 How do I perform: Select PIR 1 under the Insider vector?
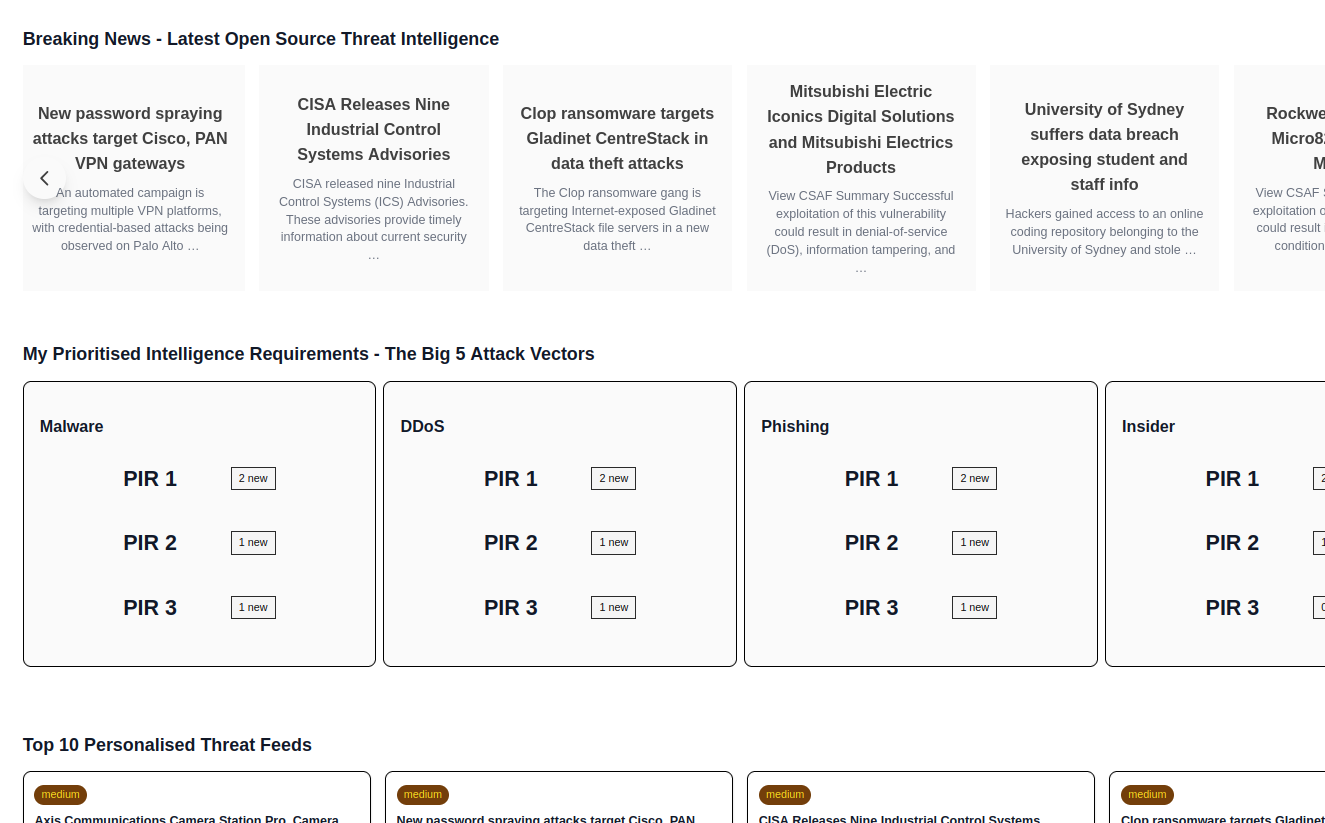pyautogui.click(x=1232, y=479)
